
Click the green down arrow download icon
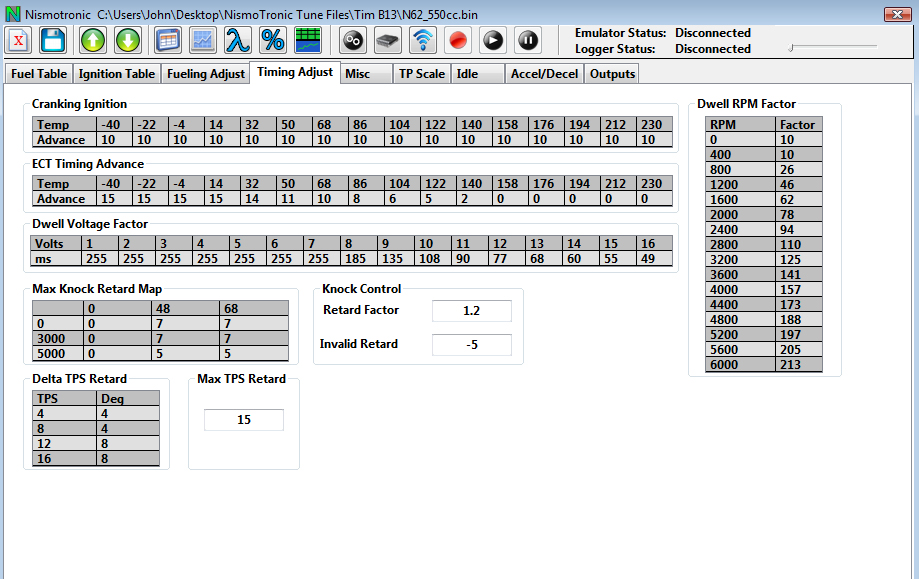point(128,40)
